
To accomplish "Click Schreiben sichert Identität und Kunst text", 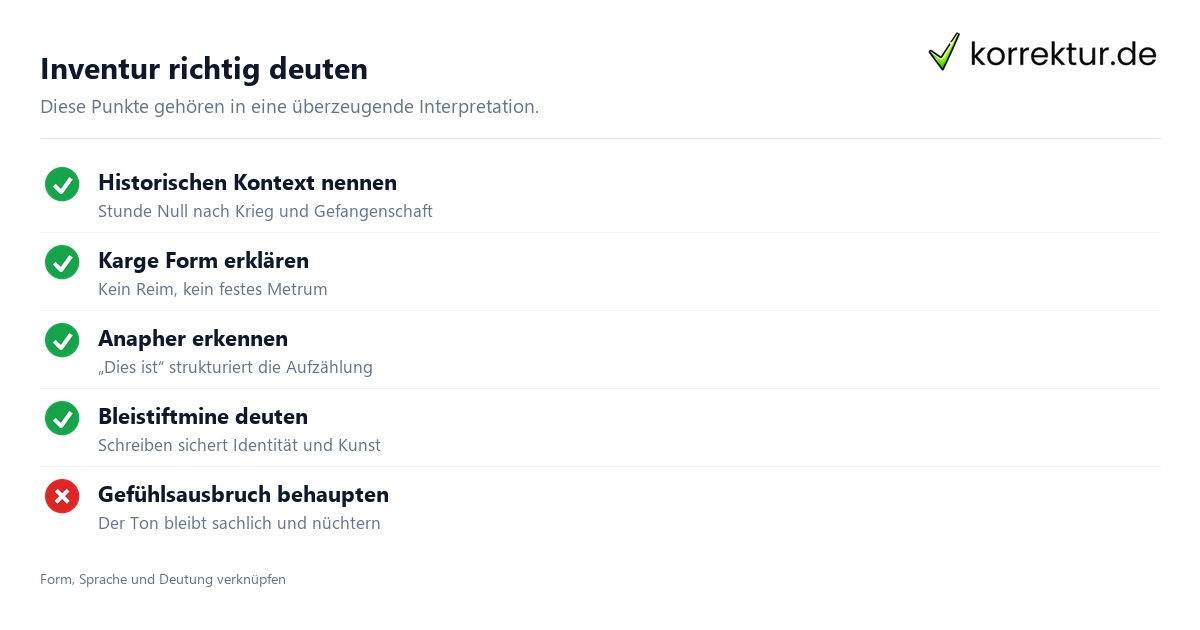I will point(239,446).
